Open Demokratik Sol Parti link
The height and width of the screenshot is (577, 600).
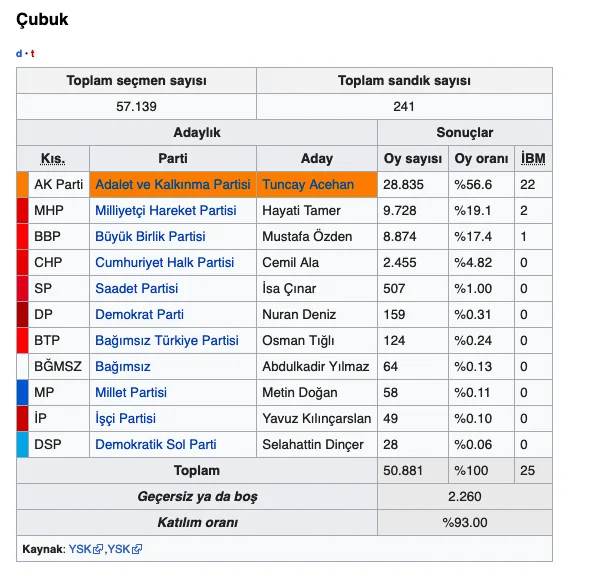156,445
